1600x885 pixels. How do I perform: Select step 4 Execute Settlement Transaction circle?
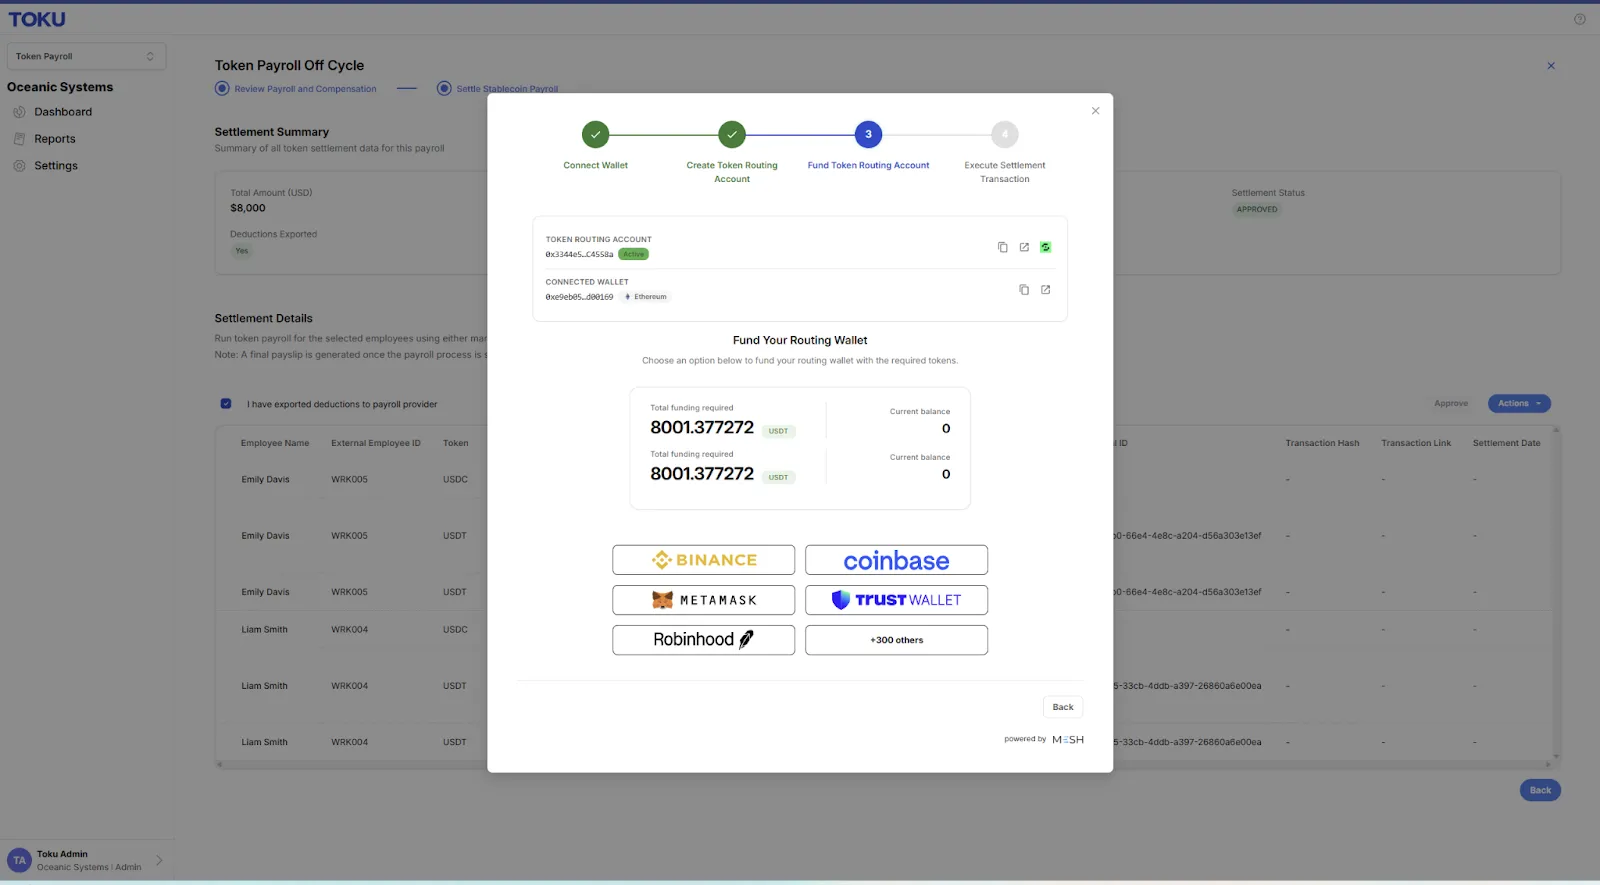[x=1005, y=134]
